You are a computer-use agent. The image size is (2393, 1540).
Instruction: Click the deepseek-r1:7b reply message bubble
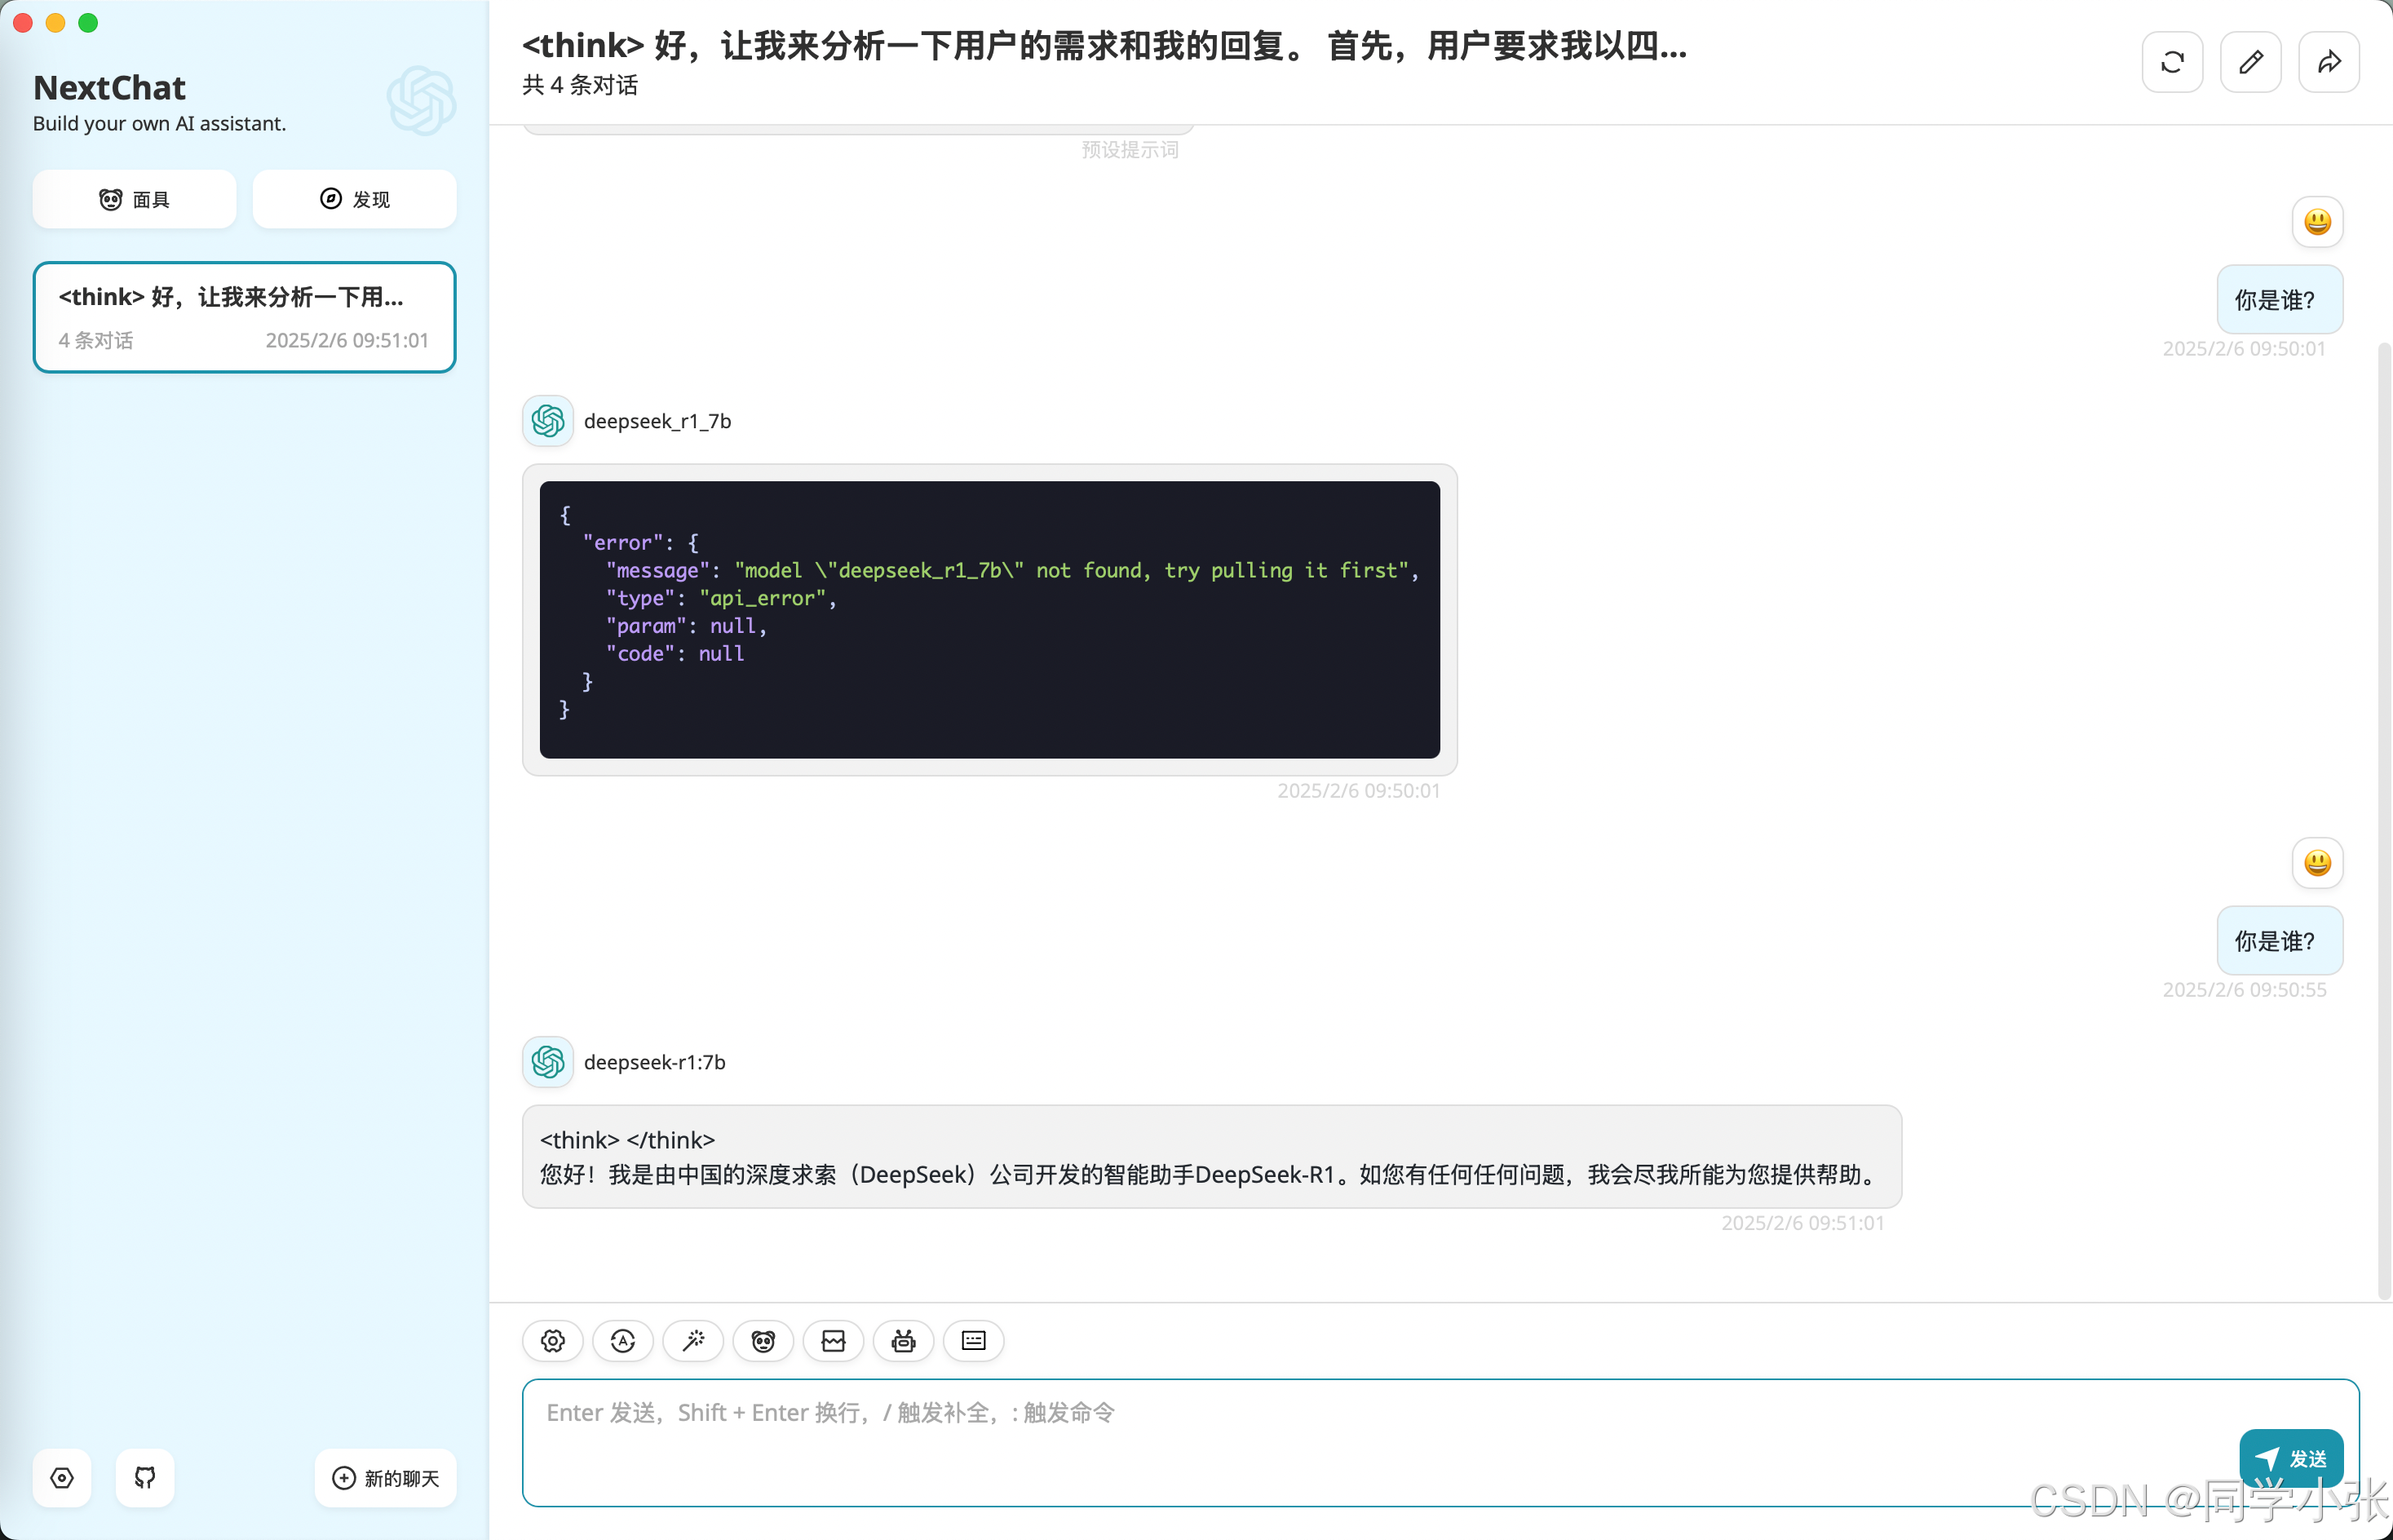point(1211,1157)
